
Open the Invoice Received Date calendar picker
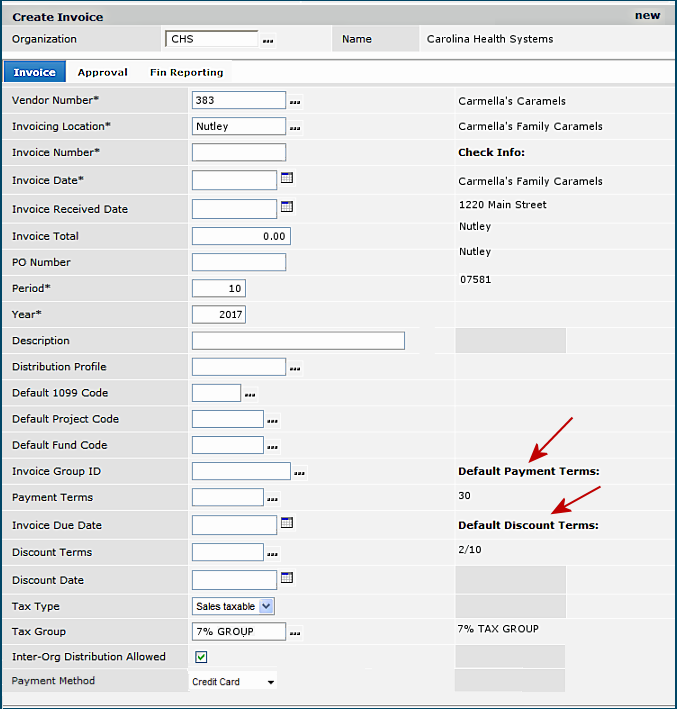tap(287, 208)
